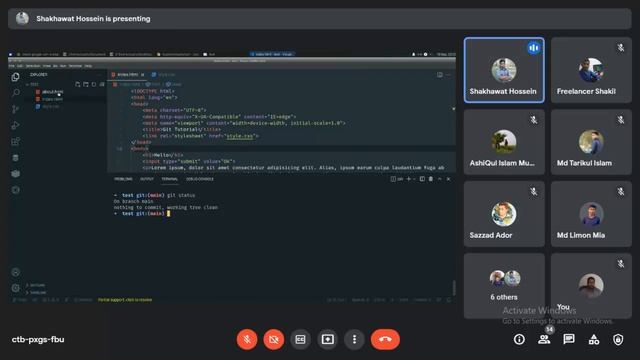This screenshot has height=360, width=640.
Task: Select the Shakhawat Hossein participant tile
Action: 504,70
